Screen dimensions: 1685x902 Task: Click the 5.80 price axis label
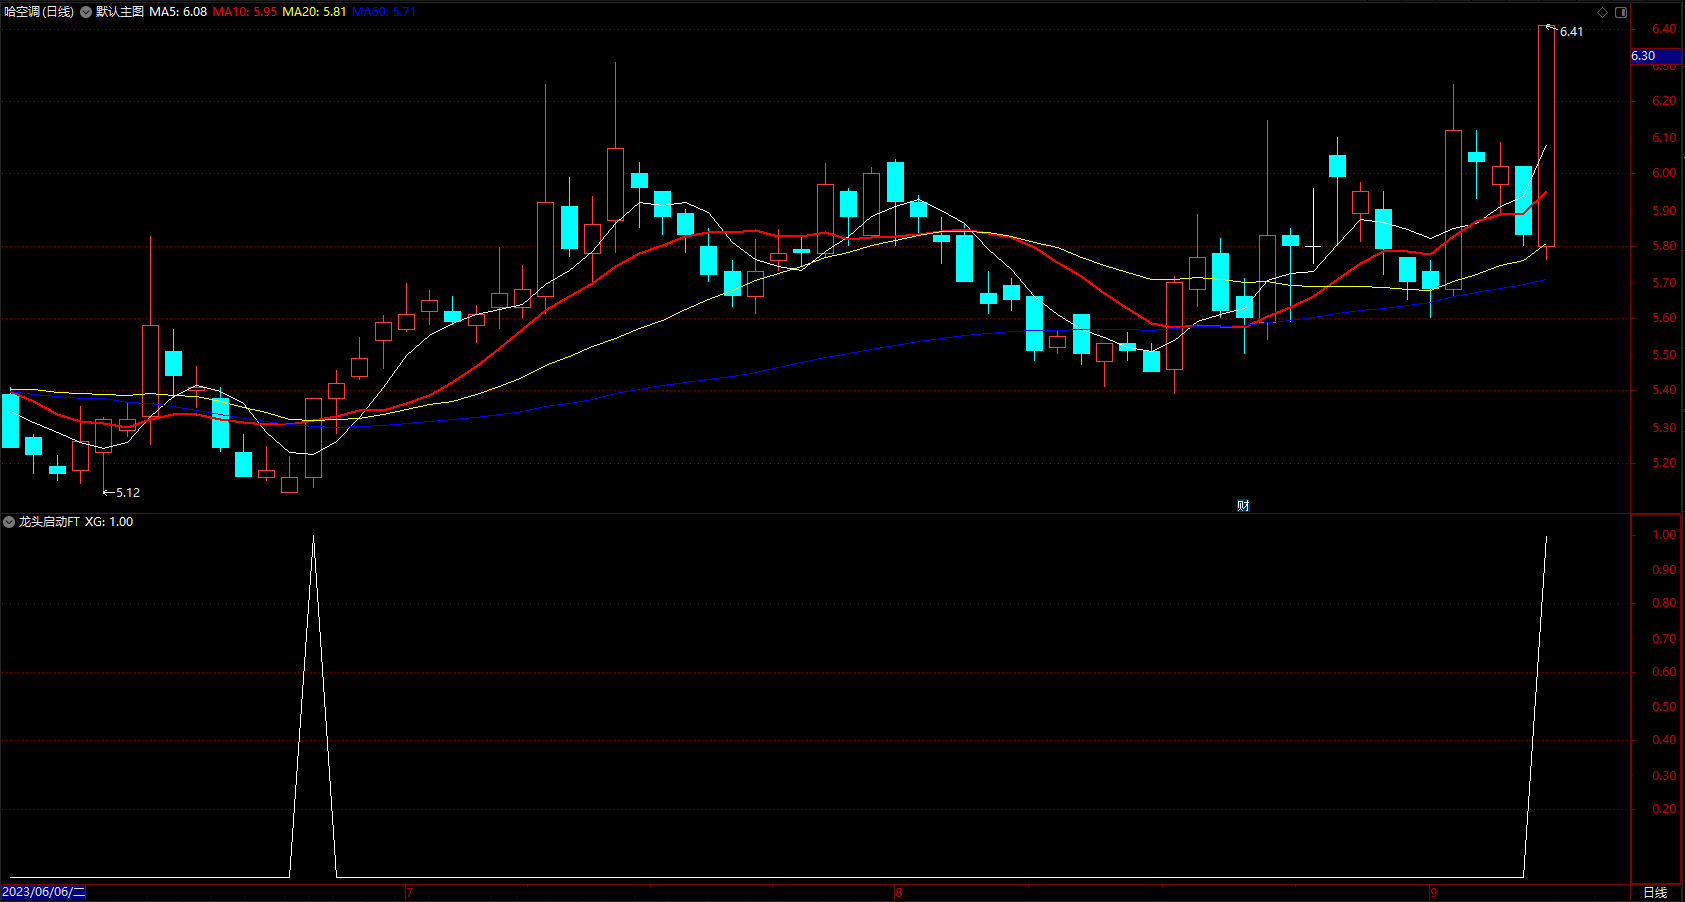[1664, 246]
